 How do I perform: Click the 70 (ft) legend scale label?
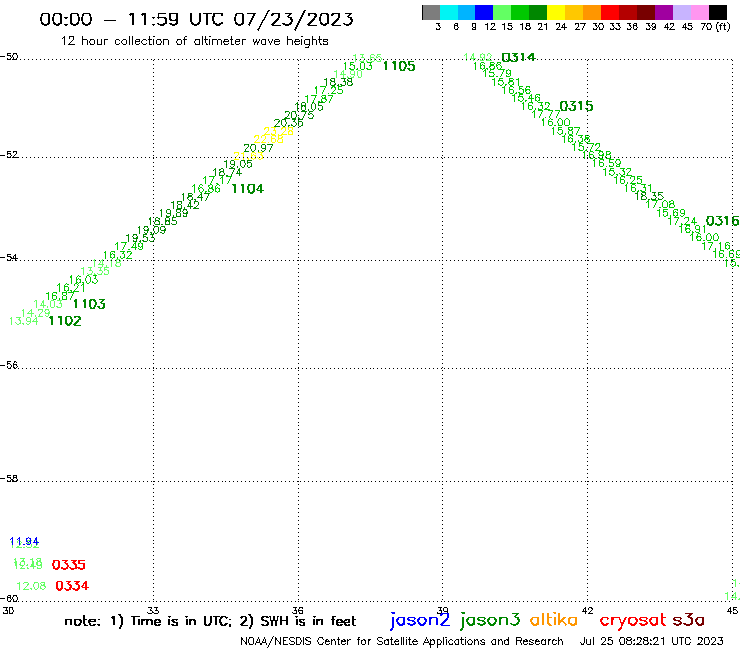click(715, 27)
